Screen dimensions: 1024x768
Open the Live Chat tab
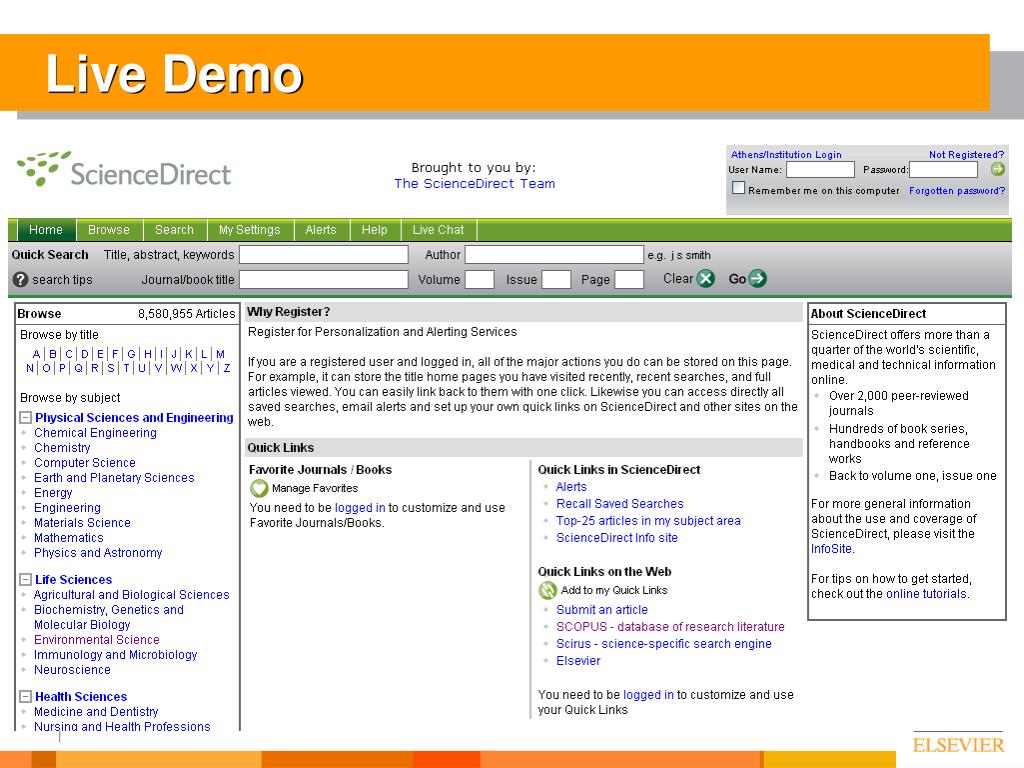click(438, 230)
